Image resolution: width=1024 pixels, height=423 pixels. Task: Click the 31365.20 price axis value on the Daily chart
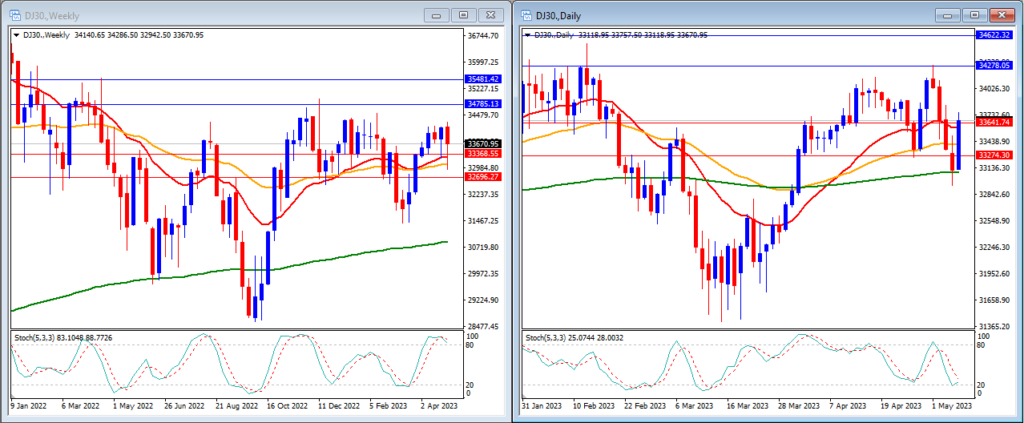point(994,326)
